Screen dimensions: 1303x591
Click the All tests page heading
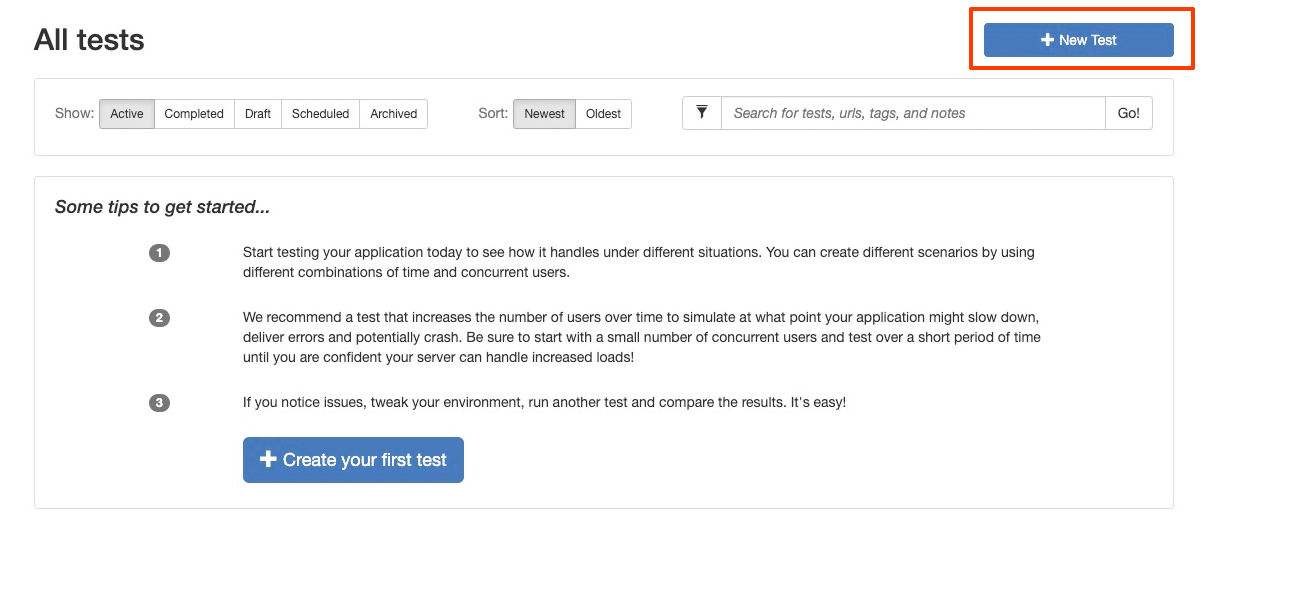(x=89, y=40)
